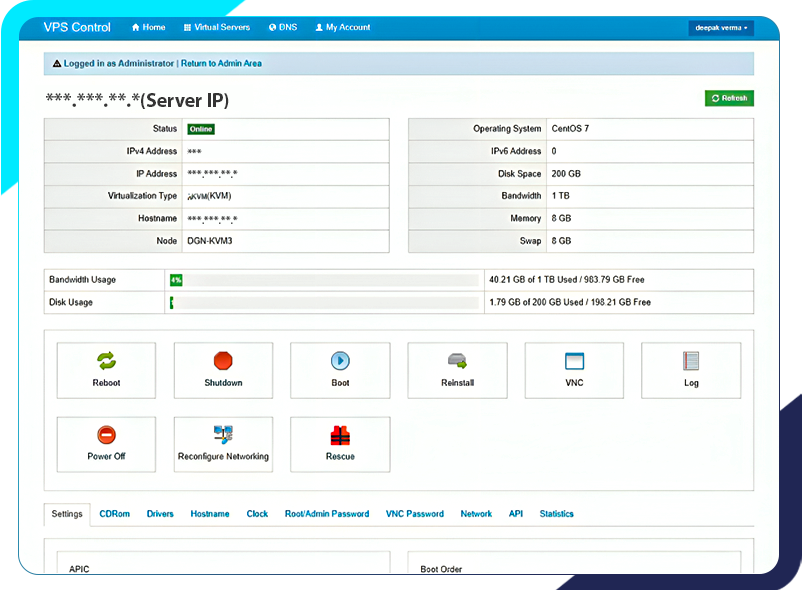Viewport: 802px width, 590px height.
Task: Click the Shutdown label
Action: 224,383
